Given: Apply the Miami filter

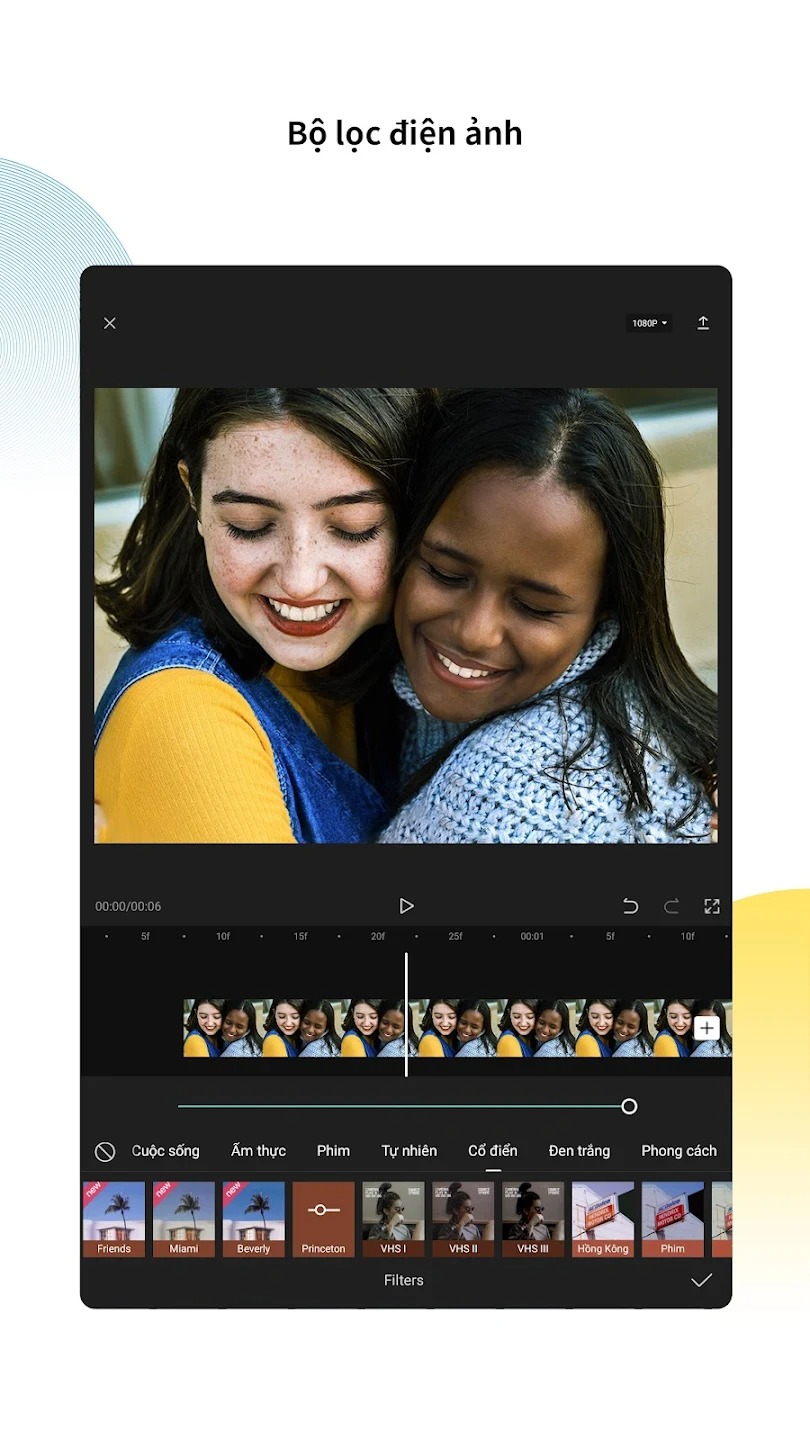Looking at the screenshot, I should point(184,1219).
